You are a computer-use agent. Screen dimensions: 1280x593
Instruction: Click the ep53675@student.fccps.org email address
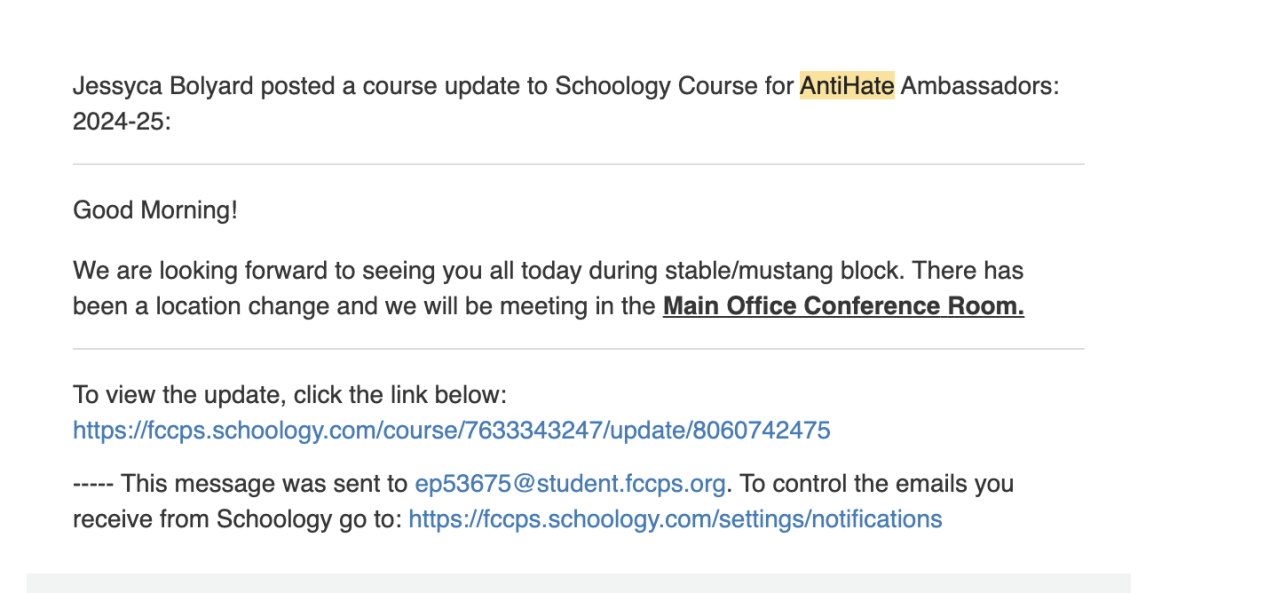(569, 484)
